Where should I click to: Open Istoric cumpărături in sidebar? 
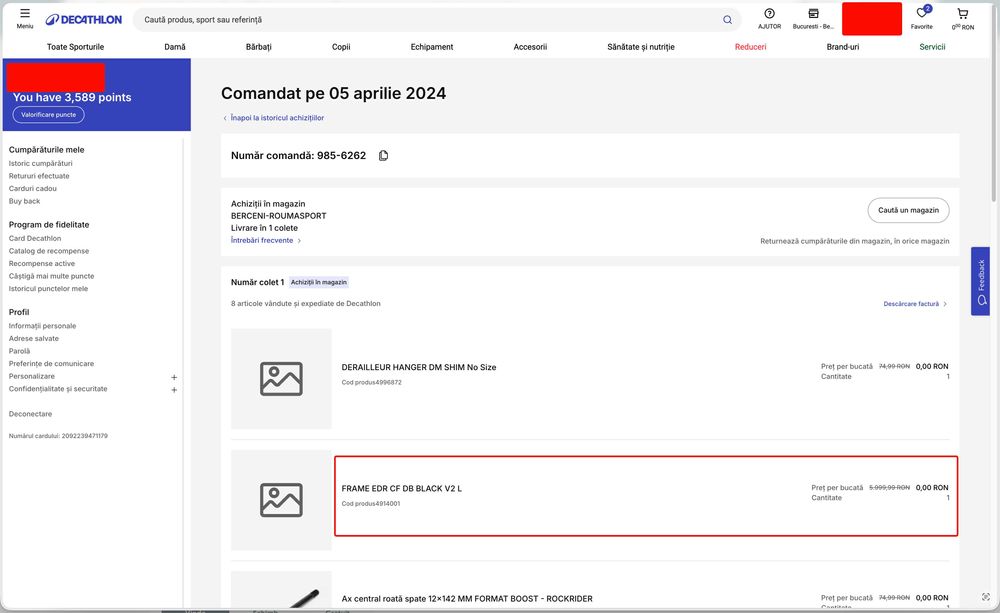click(x=40, y=163)
